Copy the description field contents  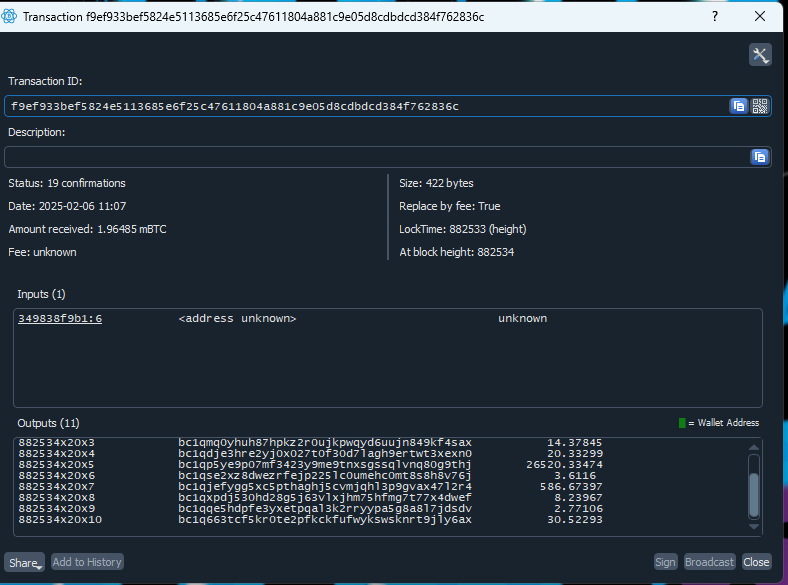(x=759, y=157)
